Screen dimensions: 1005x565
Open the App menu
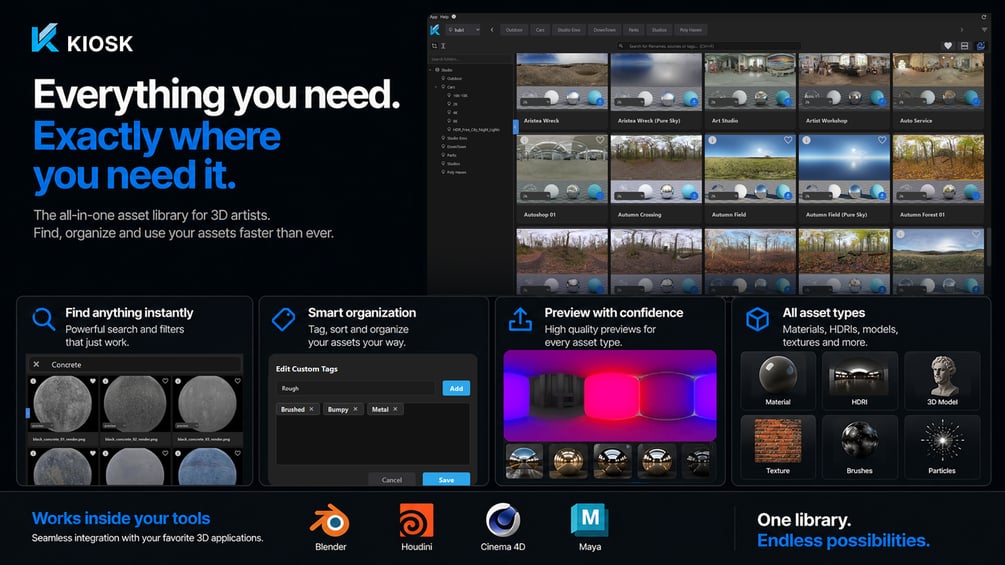point(433,17)
